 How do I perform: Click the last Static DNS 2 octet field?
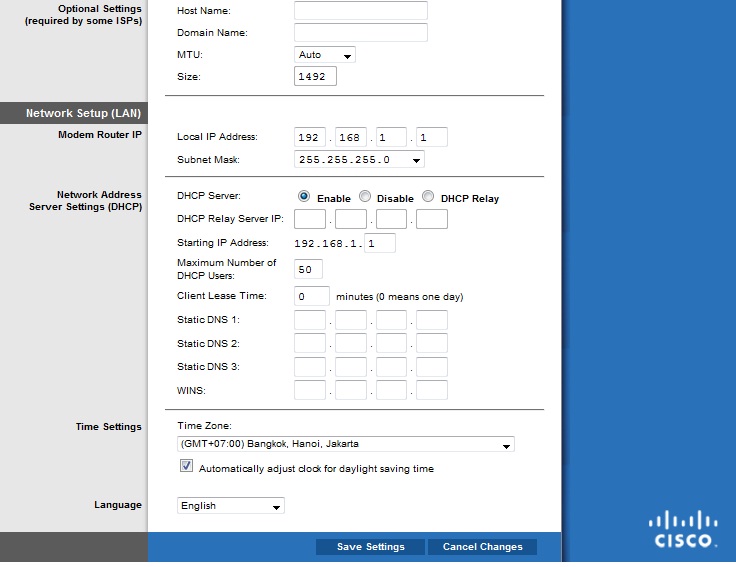point(432,343)
